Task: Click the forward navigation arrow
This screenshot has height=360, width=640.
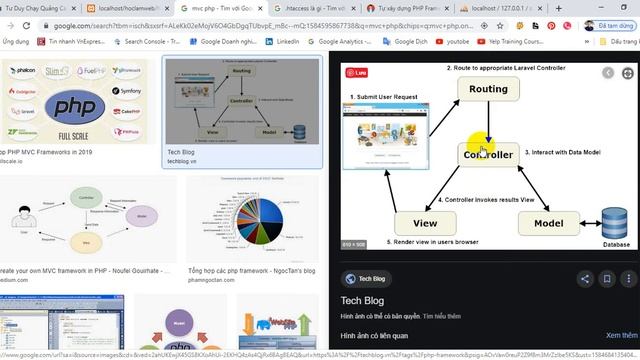Action: 11,26
